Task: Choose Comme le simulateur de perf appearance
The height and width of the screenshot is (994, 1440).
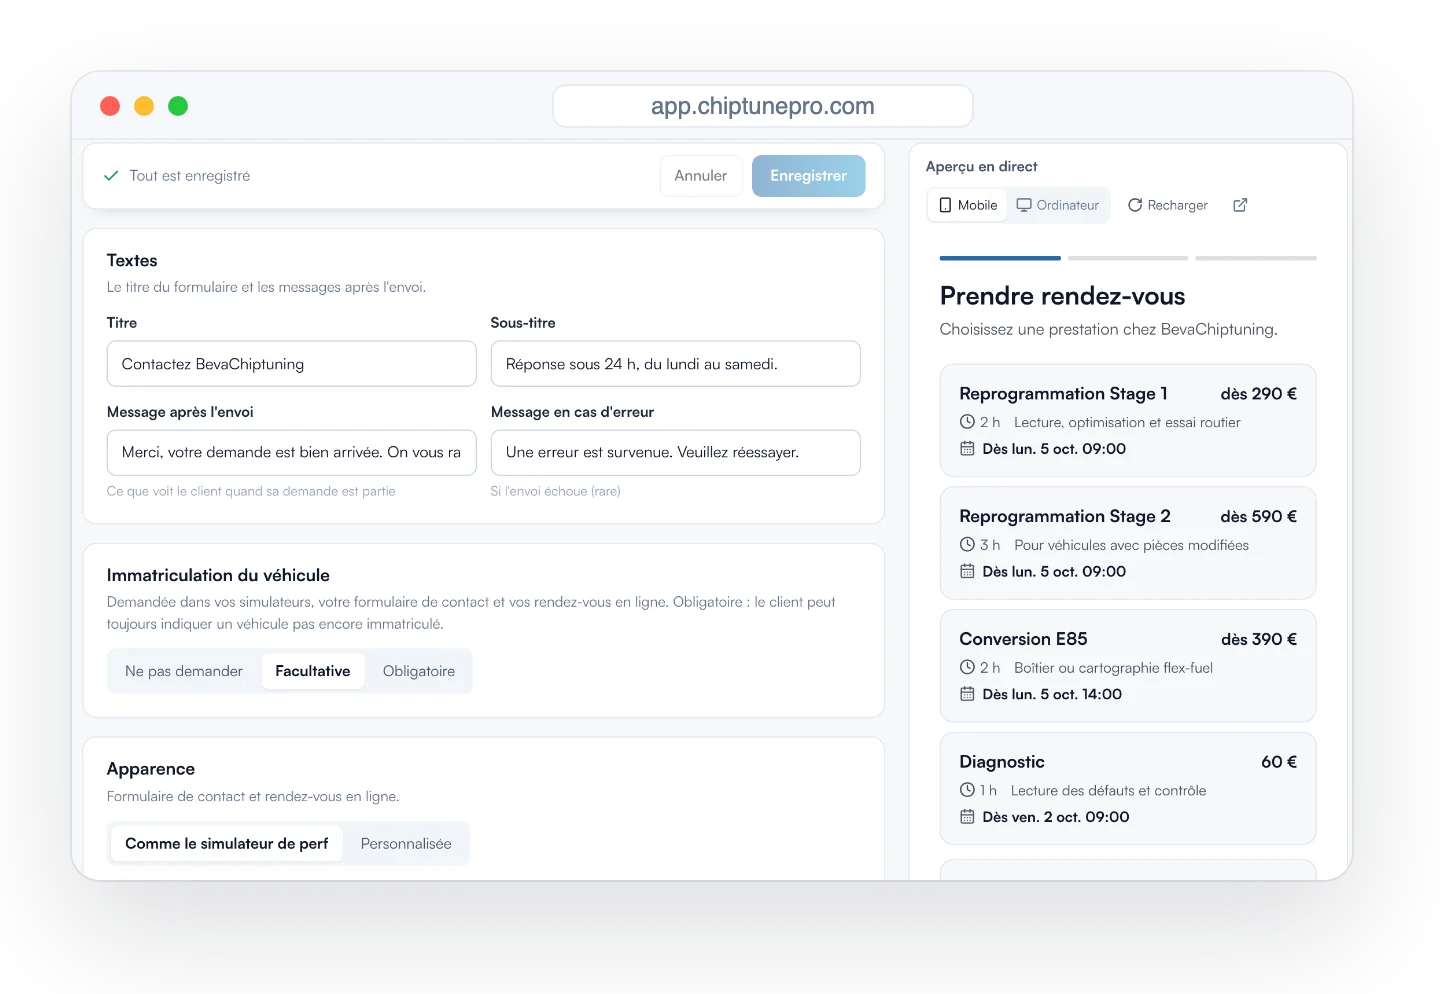Action: point(227,844)
